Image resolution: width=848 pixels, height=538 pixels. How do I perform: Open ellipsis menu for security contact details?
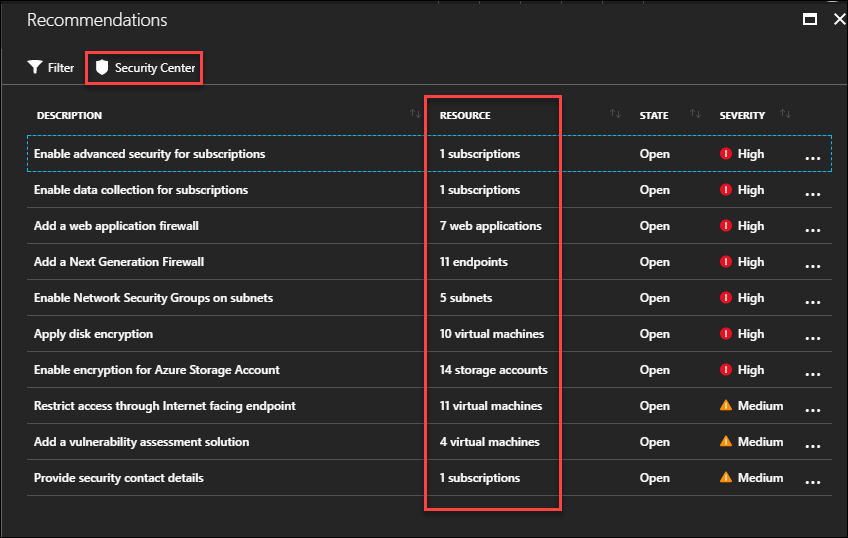(x=812, y=482)
